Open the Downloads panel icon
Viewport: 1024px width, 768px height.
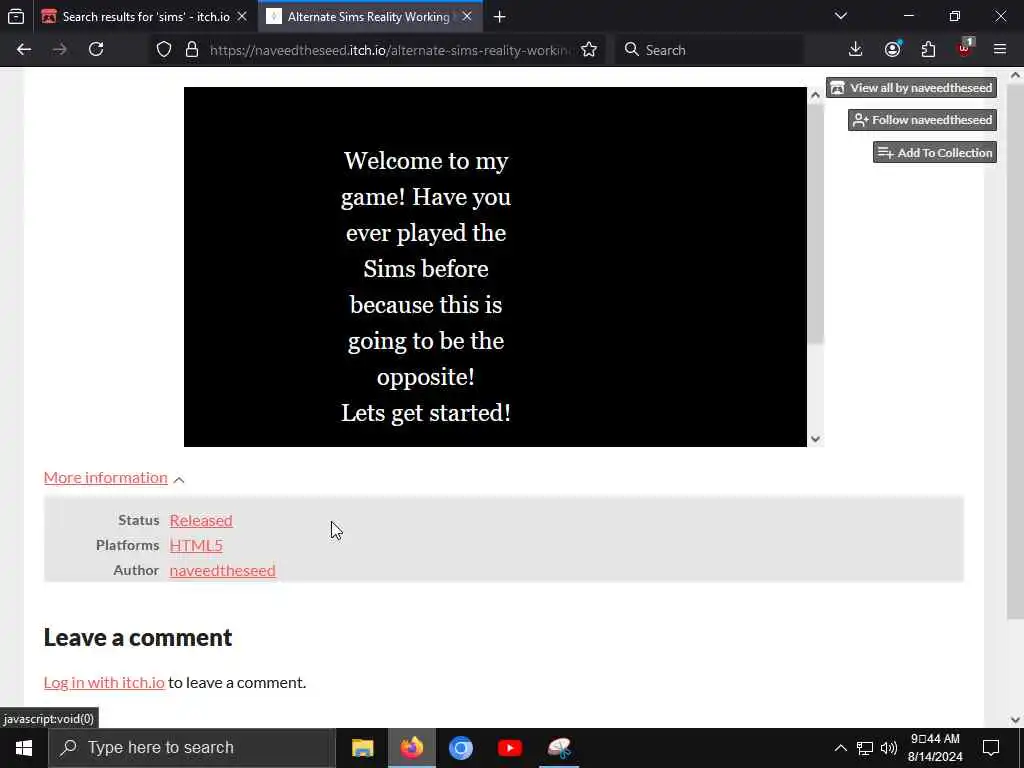click(856, 50)
